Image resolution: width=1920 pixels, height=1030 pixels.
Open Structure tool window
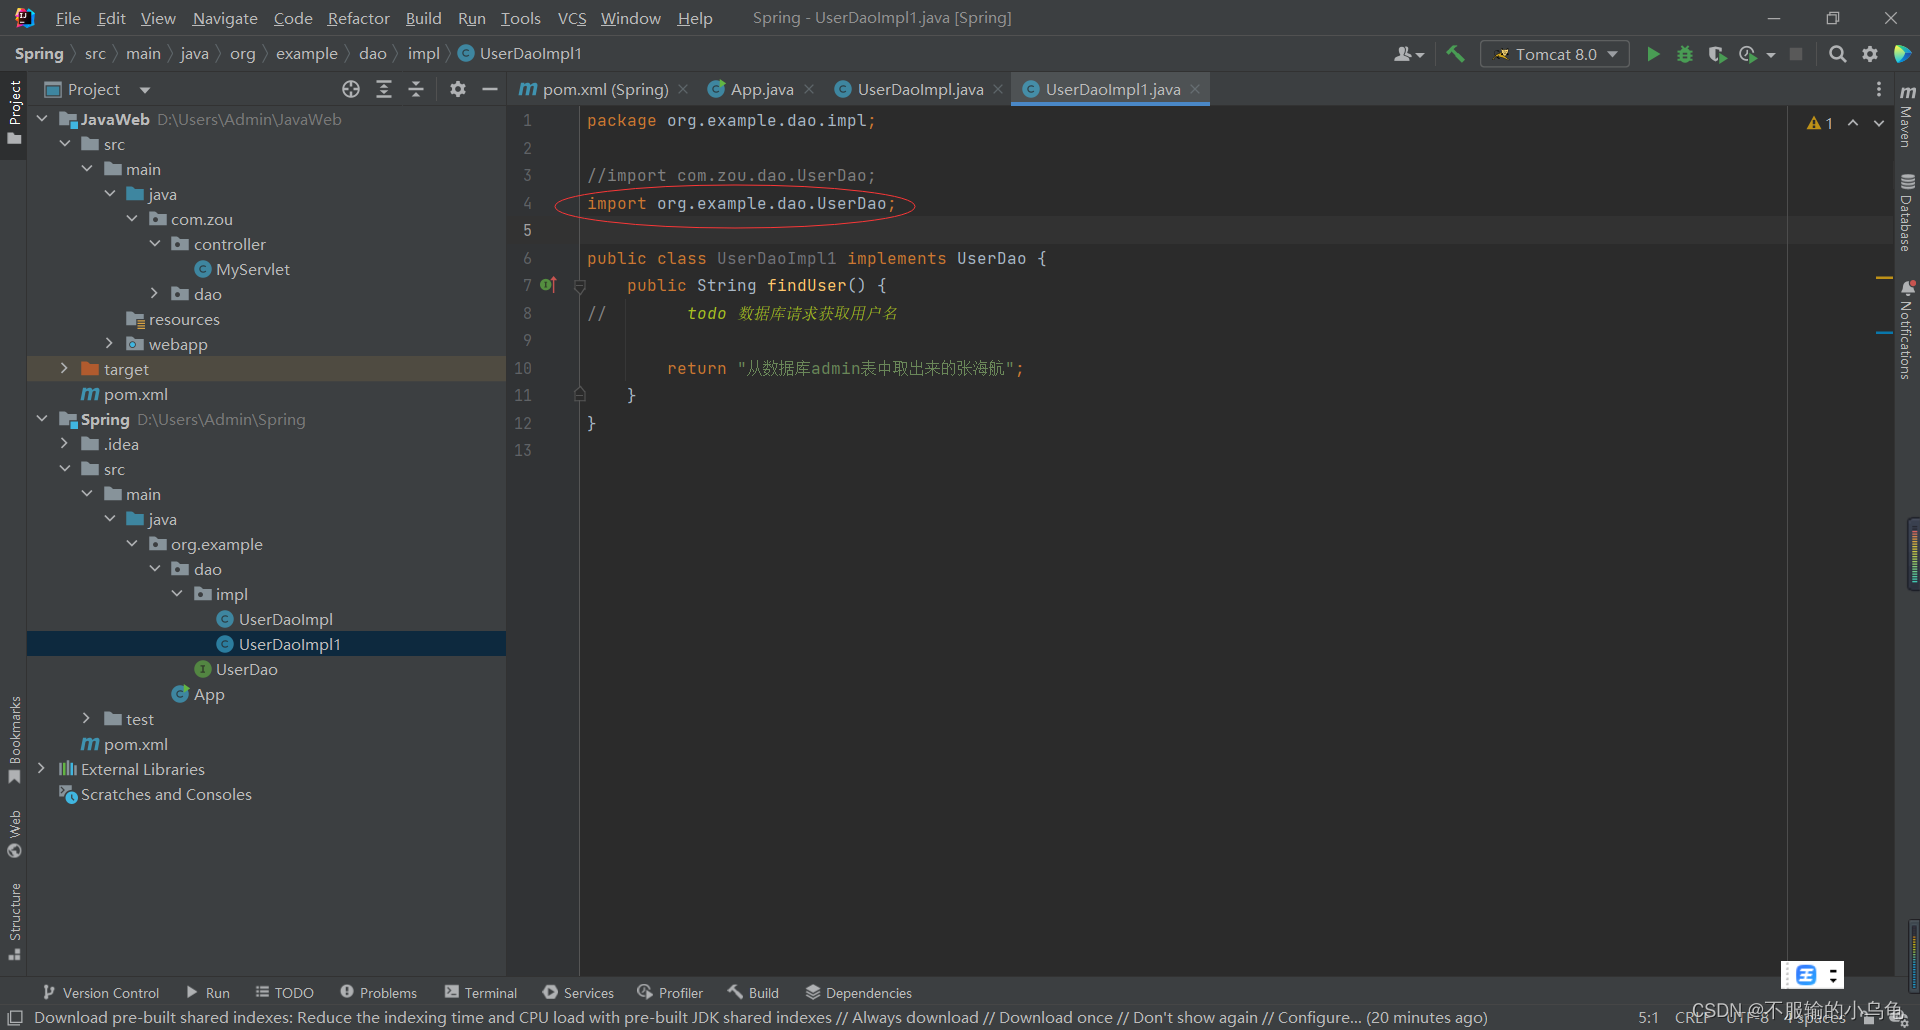(x=15, y=922)
